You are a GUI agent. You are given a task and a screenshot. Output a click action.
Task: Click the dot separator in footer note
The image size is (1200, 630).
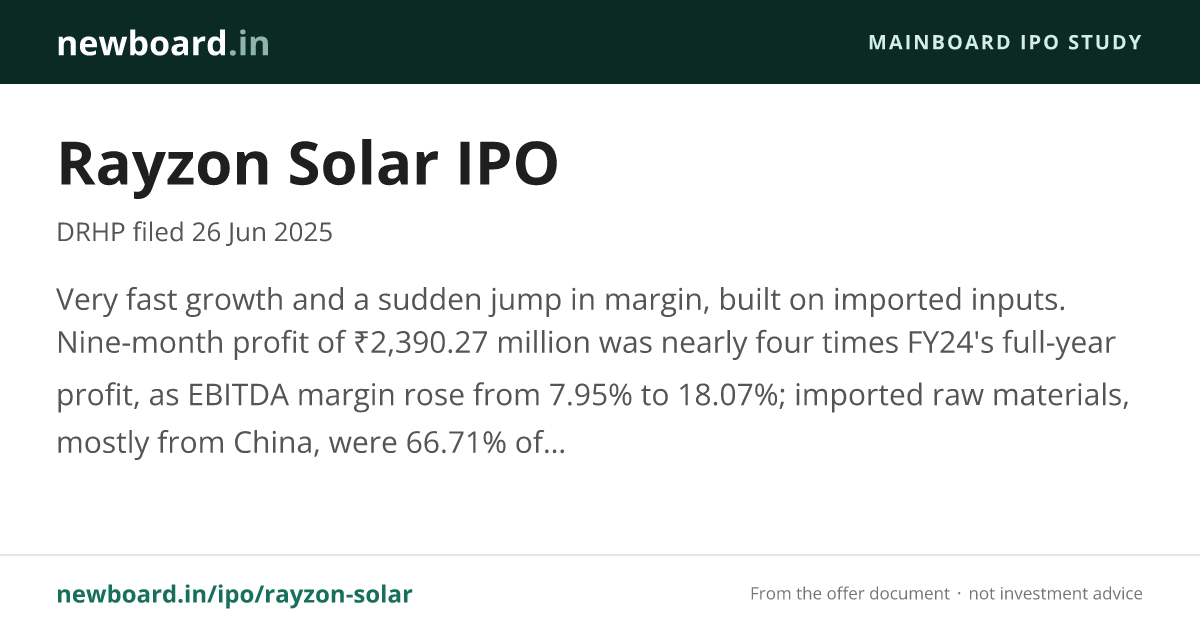click(x=959, y=594)
